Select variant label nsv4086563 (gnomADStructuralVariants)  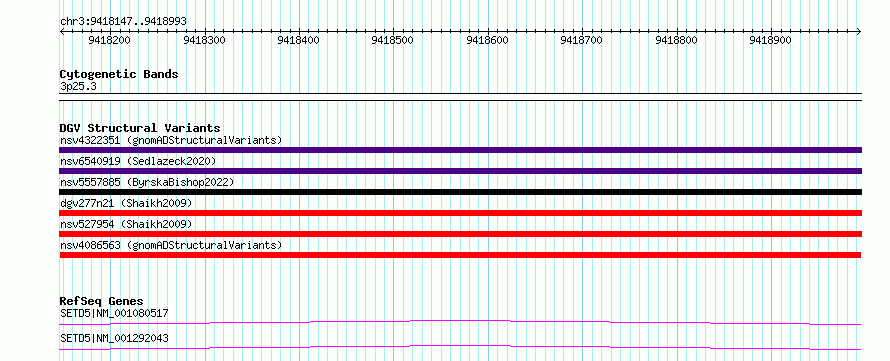(x=171, y=245)
